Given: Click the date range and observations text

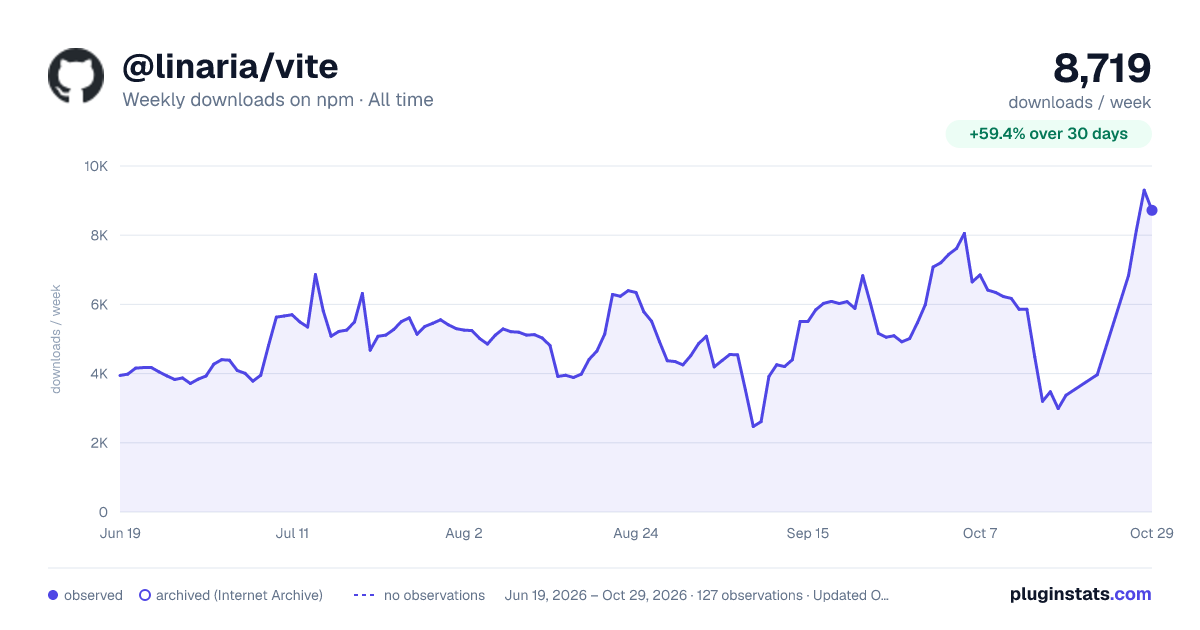Looking at the screenshot, I should (697, 595).
